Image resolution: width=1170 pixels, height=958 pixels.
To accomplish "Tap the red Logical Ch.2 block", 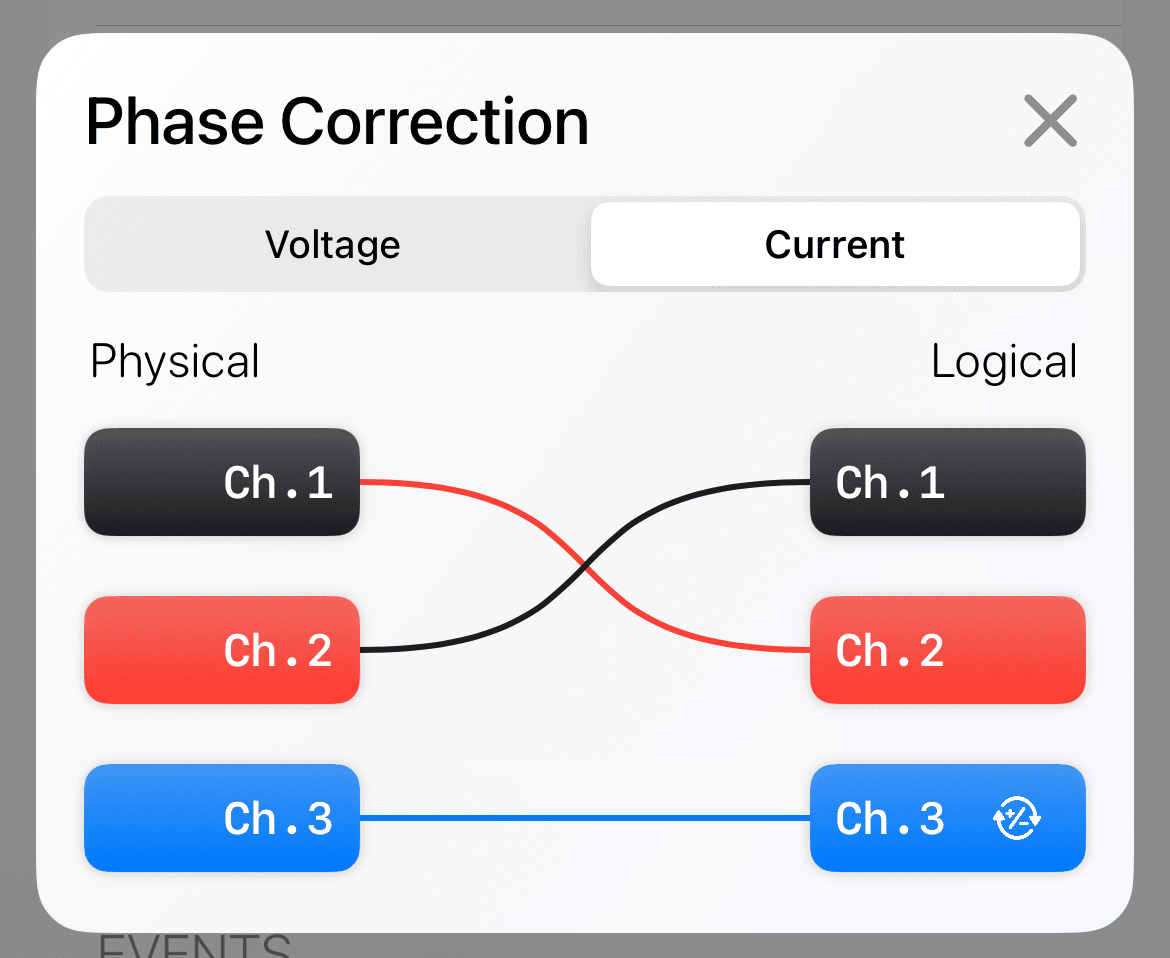I will [x=947, y=651].
